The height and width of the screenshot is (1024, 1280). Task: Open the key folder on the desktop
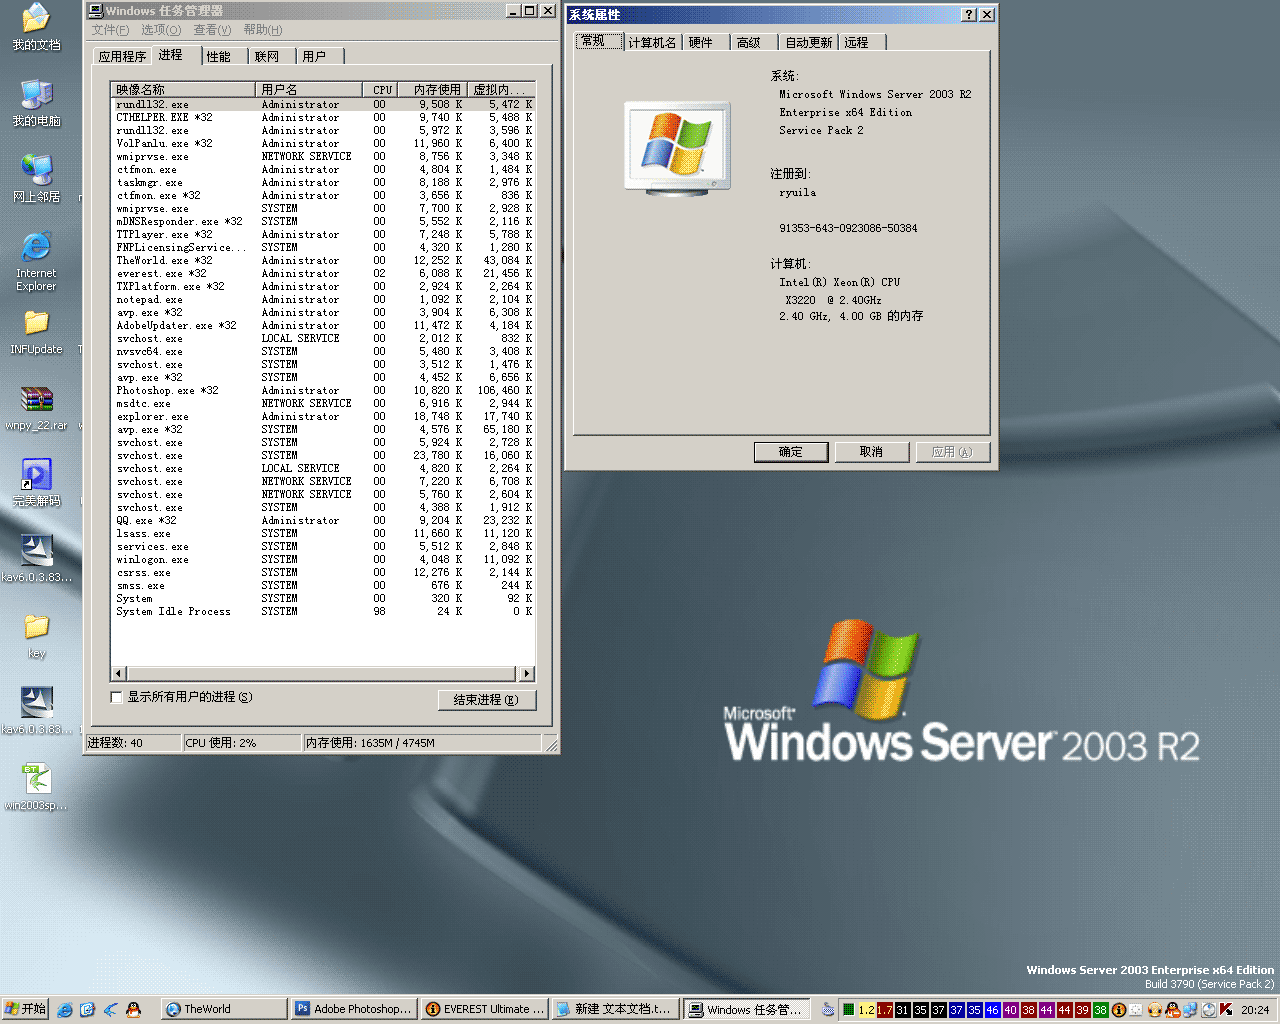[36, 636]
